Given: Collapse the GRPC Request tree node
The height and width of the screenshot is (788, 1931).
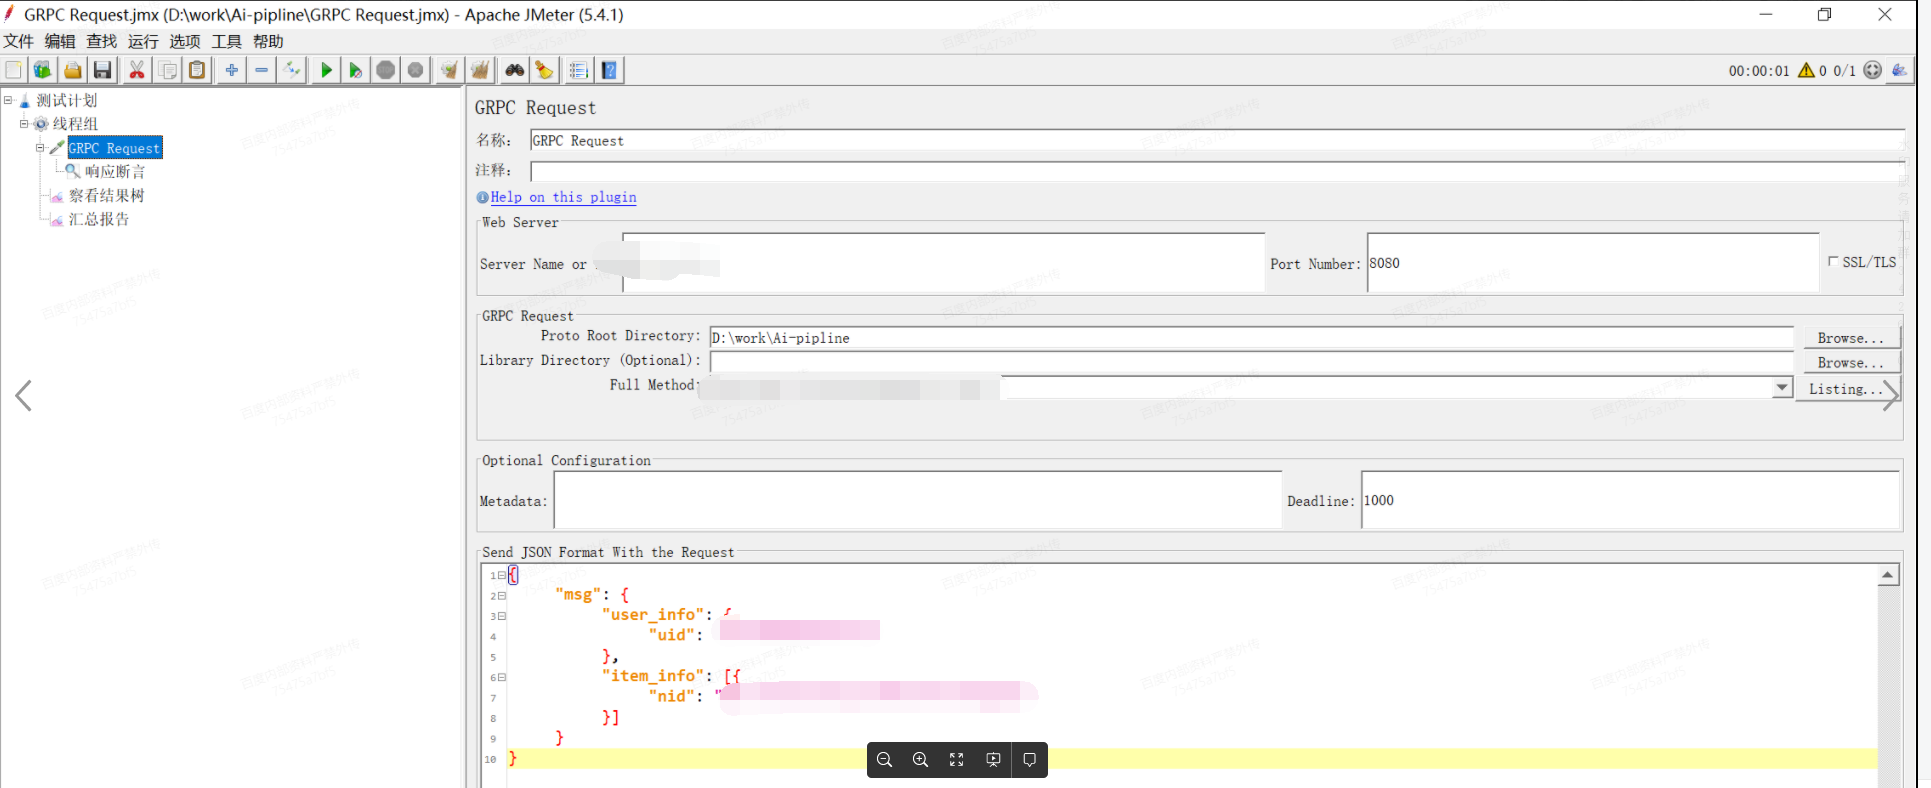Looking at the screenshot, I should point(40,148).
